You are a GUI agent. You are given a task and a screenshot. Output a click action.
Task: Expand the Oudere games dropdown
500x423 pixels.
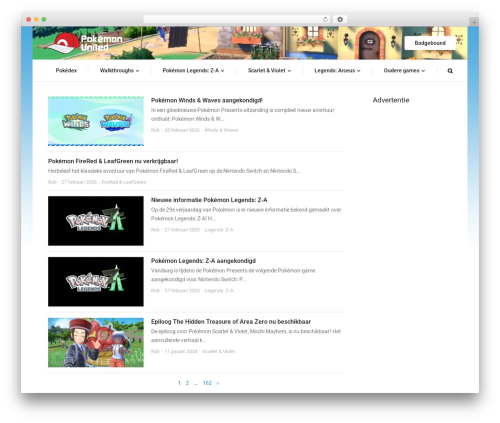[404, 70]
